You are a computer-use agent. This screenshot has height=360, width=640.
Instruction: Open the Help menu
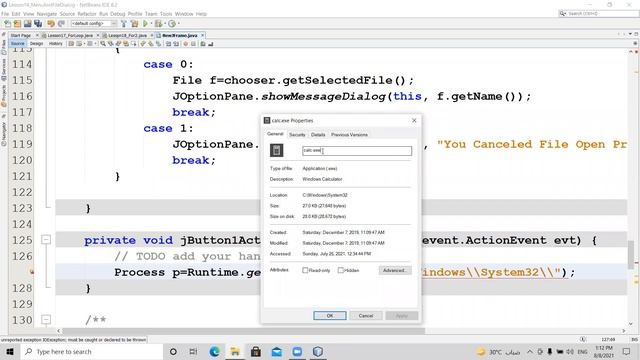[x=201, y=14]
